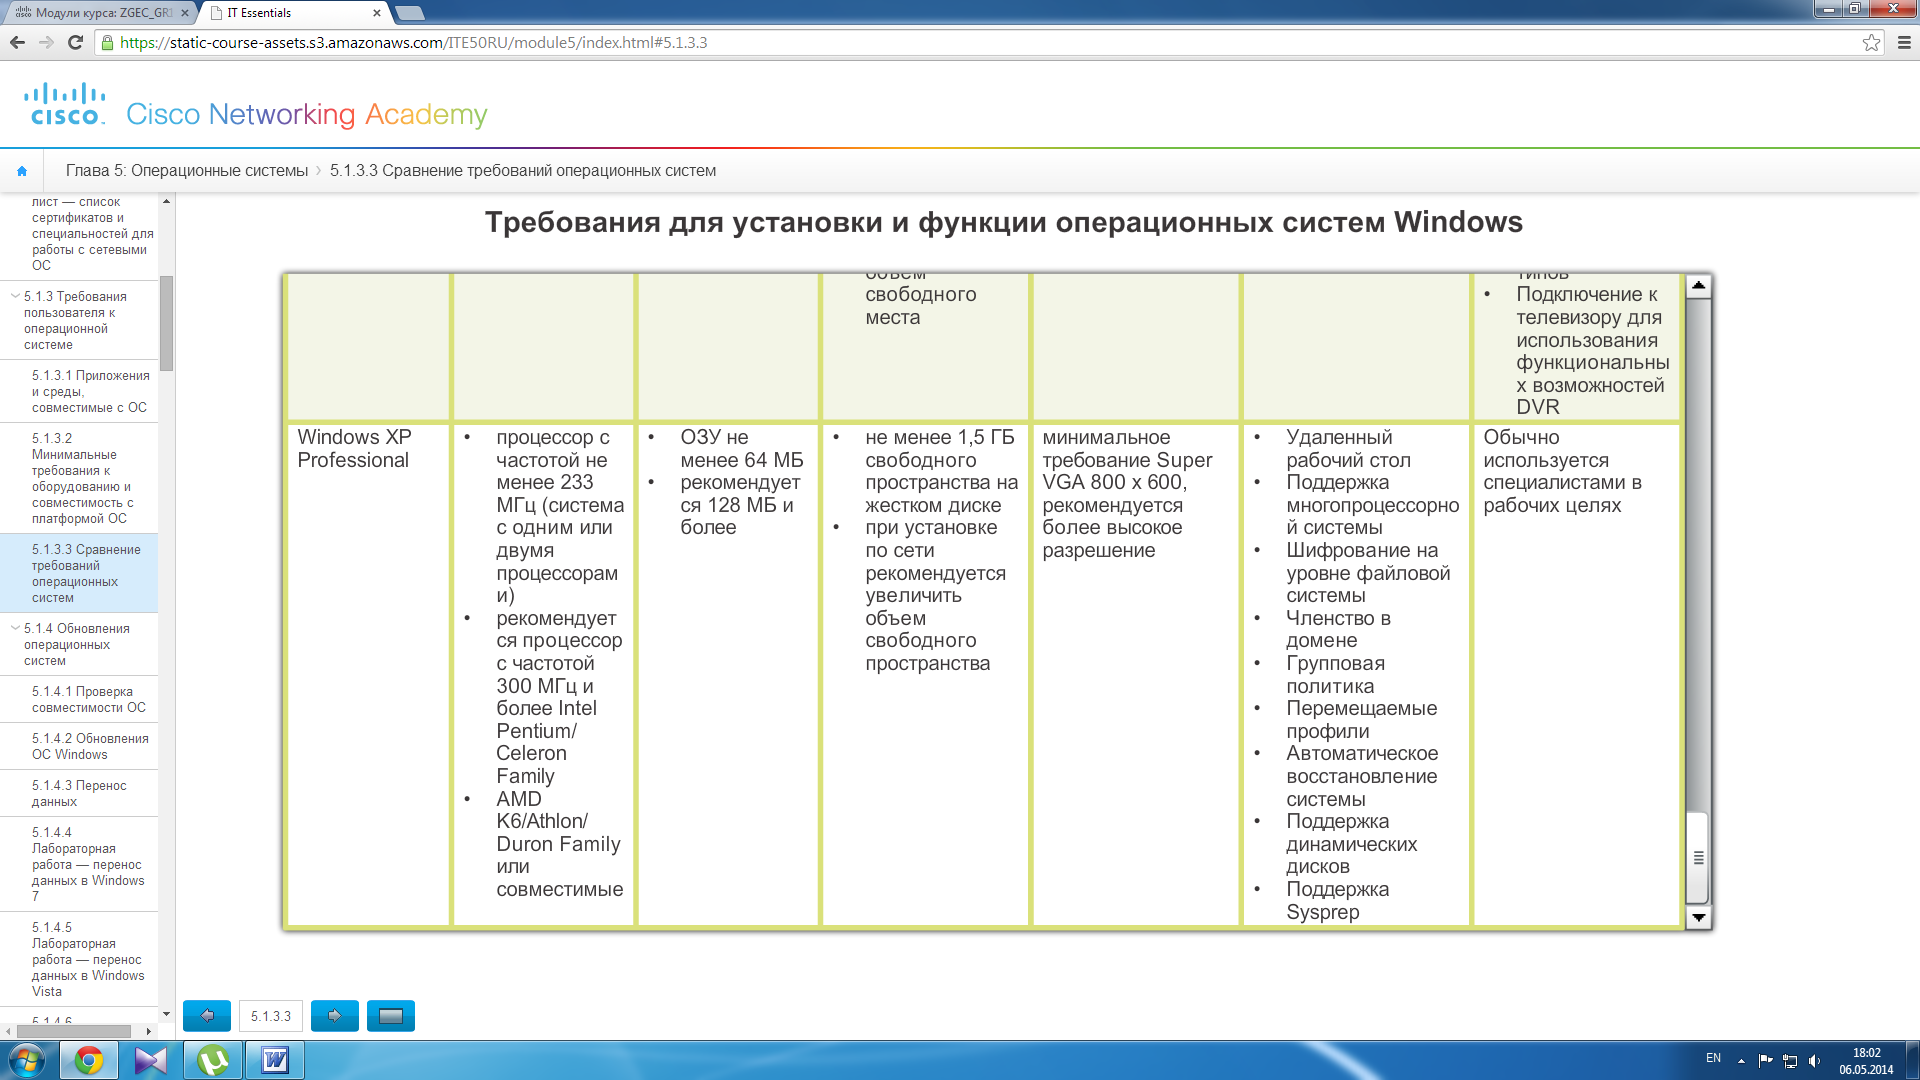This screenshot has width=1920, height=1080.
Task: Open the Visual Studio taskbar icon
Action: click(x=151, y=1060)
